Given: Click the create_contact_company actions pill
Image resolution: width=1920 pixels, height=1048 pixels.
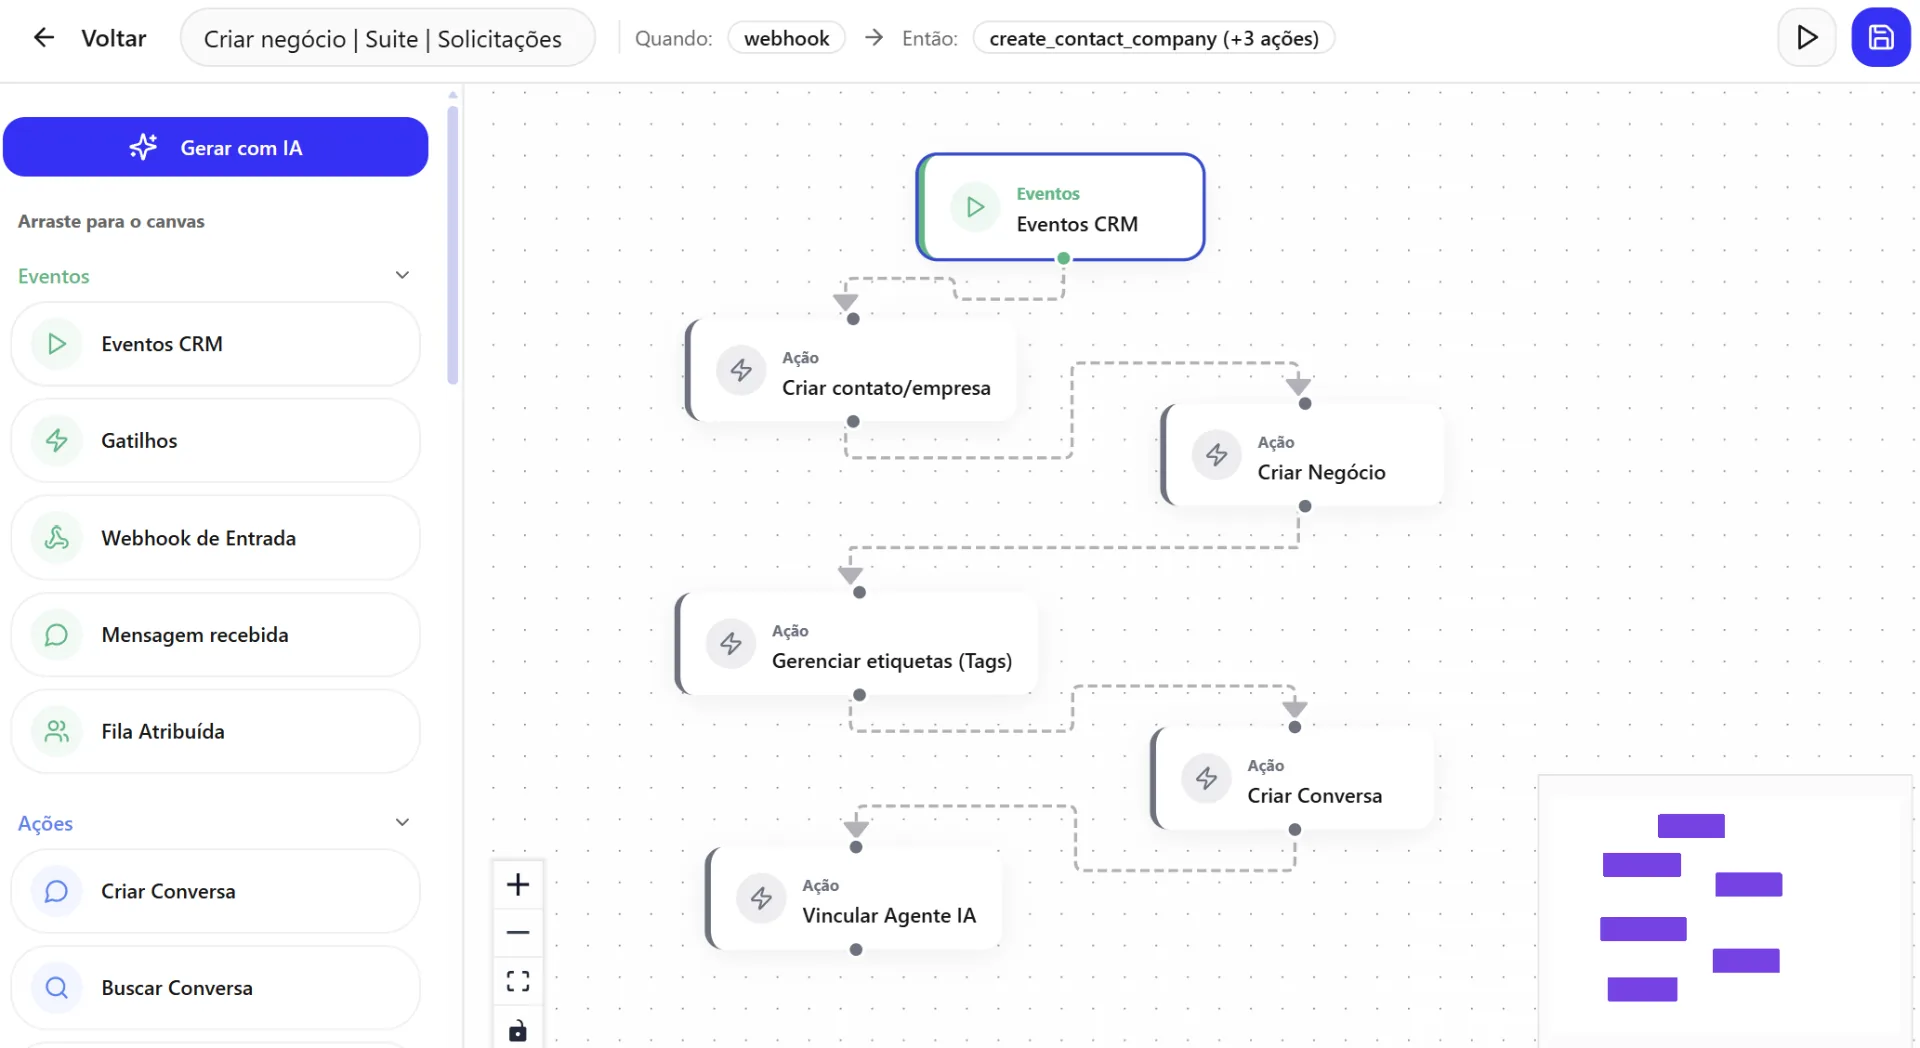Looking at the screenshot, I should (1153, 38).
